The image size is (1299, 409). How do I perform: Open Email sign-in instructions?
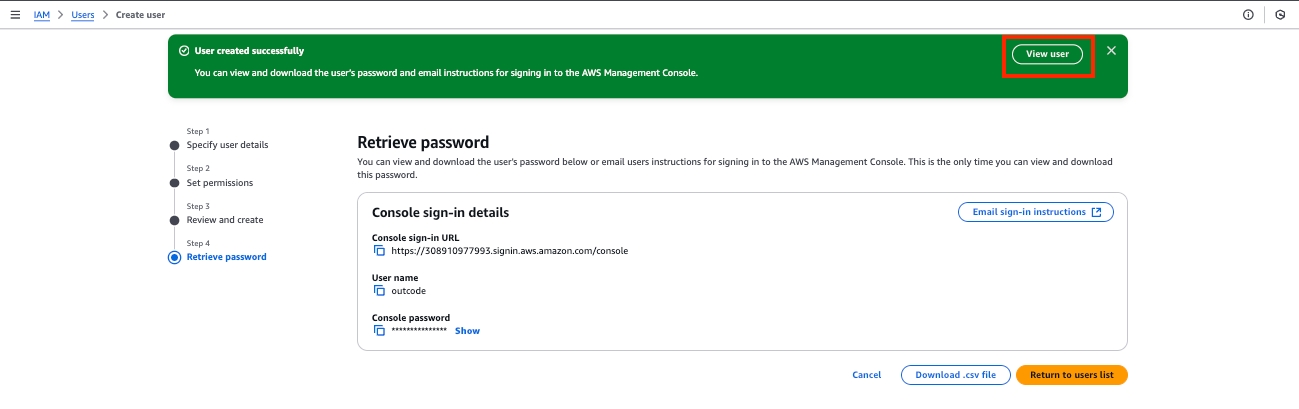click(x=1035, y=212)
